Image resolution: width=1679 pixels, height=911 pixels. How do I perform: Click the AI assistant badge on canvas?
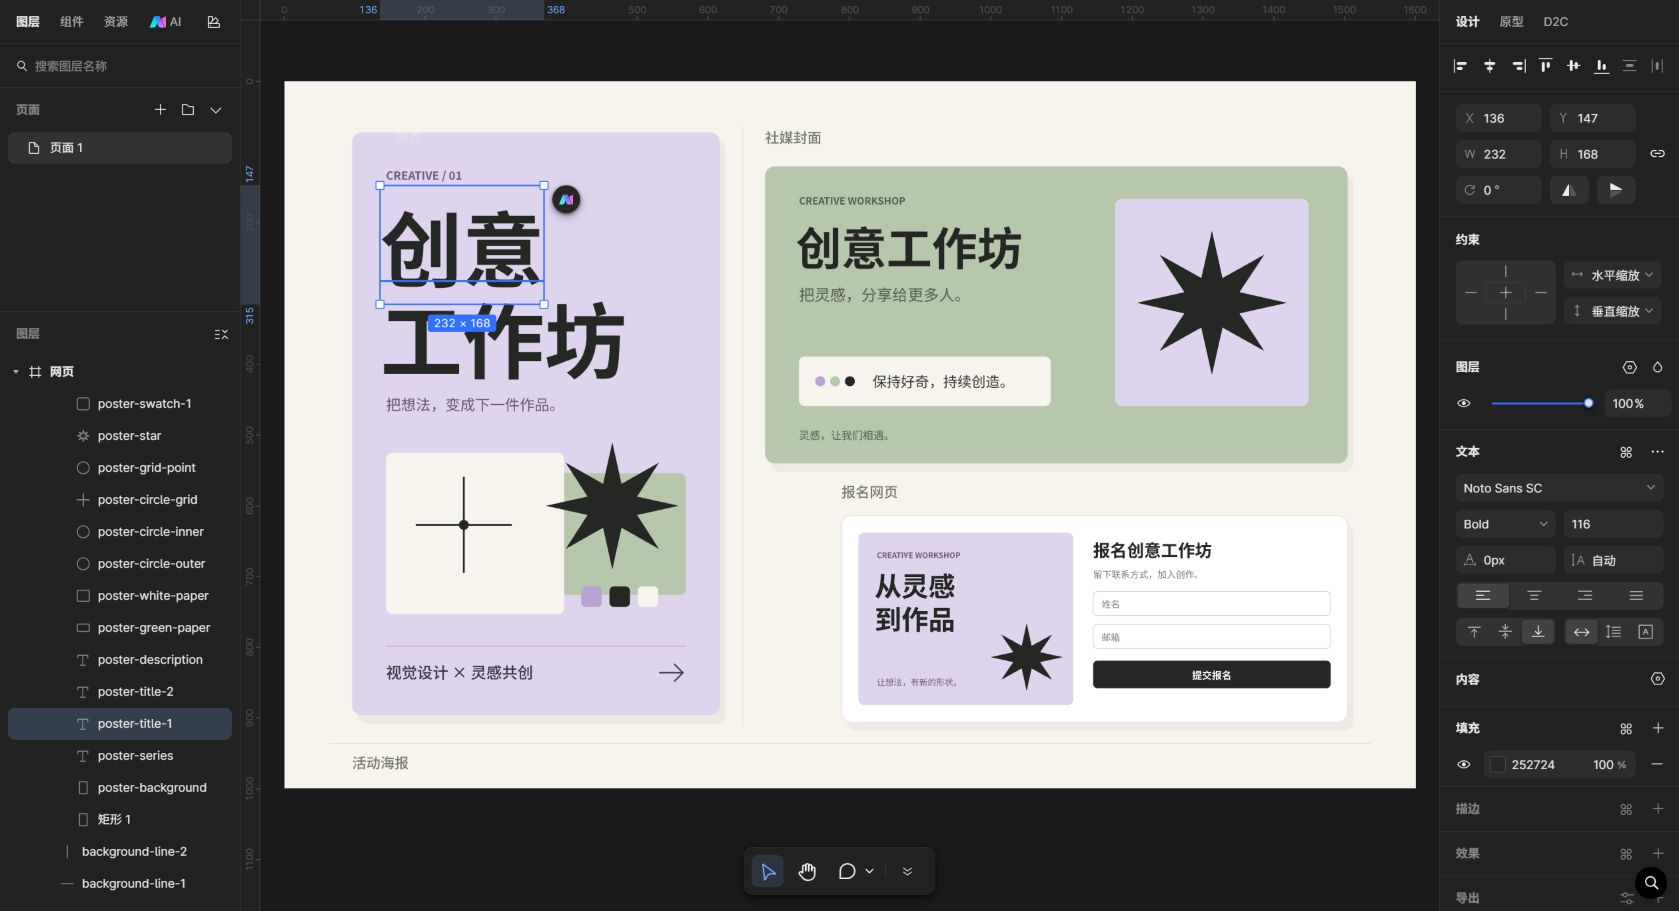pyautogui.click(x=567, y=200)
